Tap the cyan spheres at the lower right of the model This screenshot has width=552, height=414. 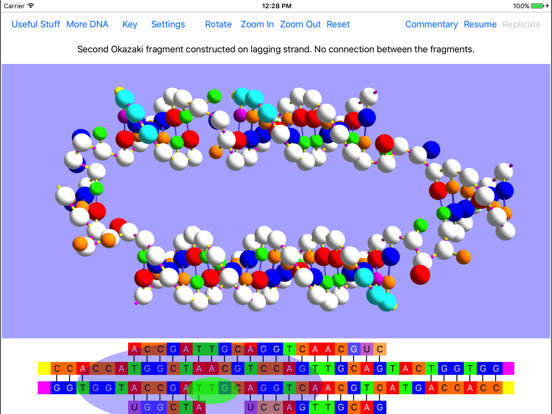pyautogui.click(x=378, y=290)
